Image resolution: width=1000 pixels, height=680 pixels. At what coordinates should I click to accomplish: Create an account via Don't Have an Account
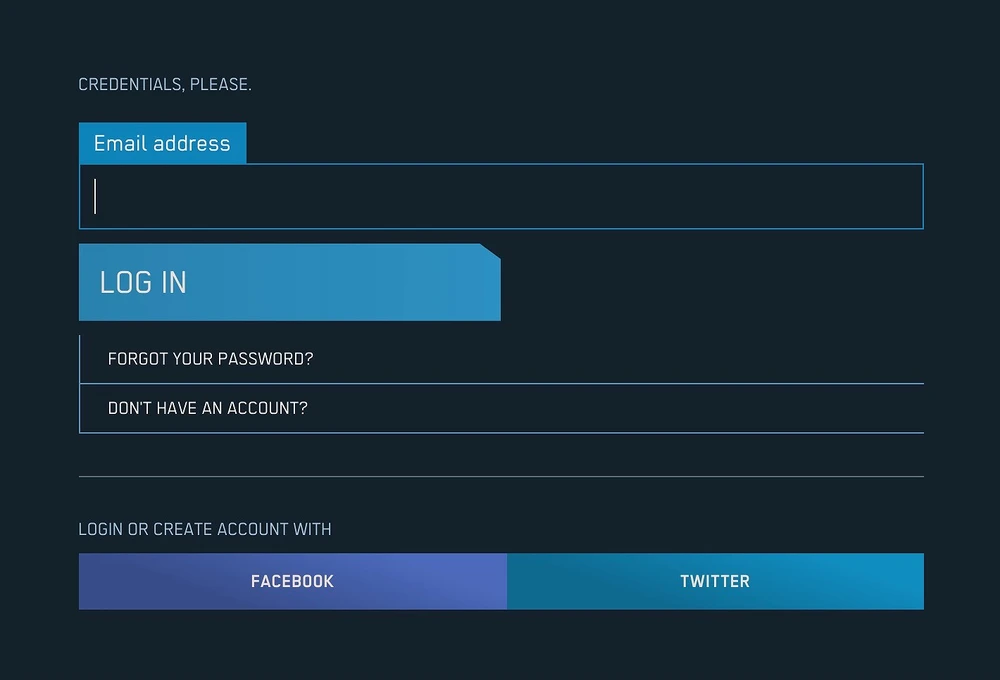click(207, 408)
